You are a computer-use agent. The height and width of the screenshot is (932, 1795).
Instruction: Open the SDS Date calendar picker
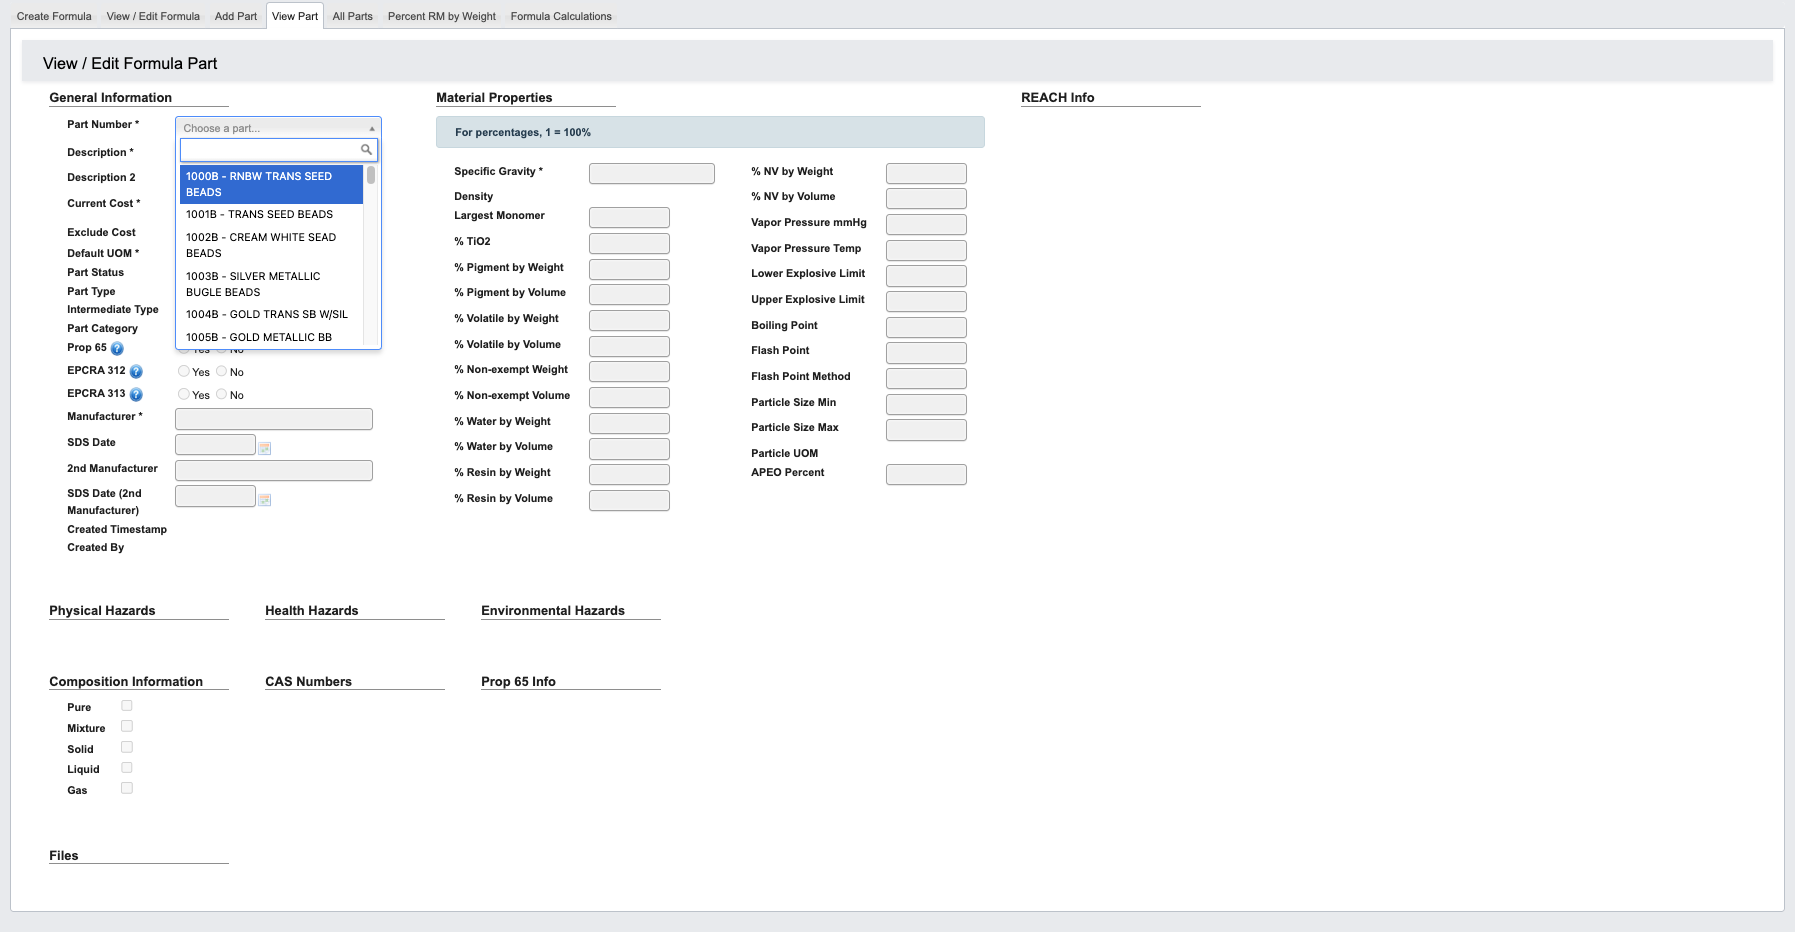click(x=265, y=448)
